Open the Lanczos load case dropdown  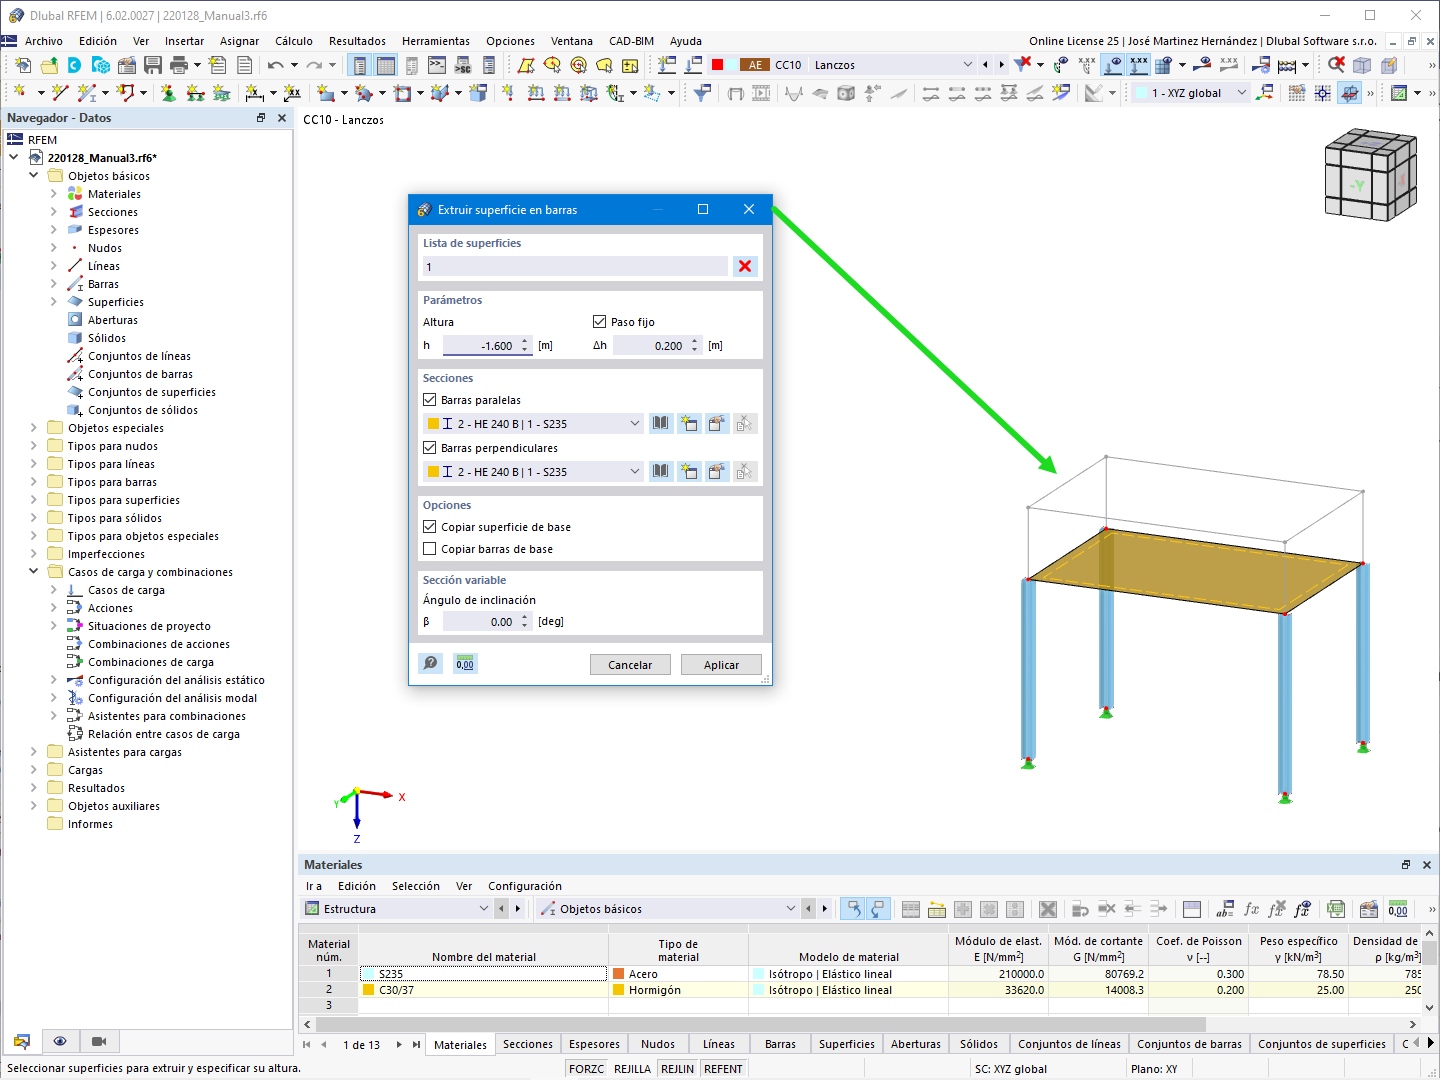click(967, 65)
